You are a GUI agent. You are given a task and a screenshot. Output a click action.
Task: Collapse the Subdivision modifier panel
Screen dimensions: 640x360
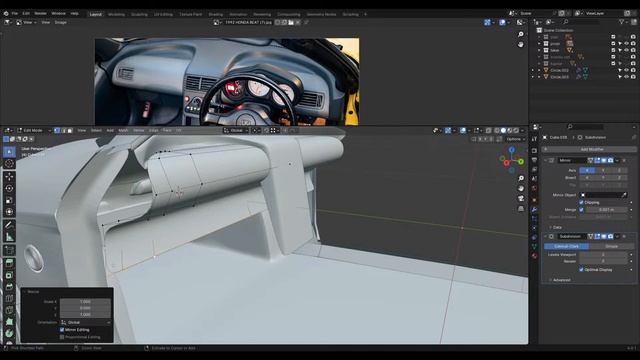point(545,236)
